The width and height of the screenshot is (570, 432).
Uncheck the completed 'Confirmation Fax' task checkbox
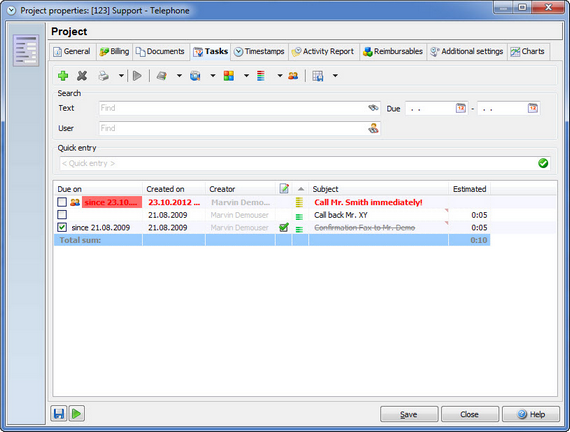pos(62,227)
